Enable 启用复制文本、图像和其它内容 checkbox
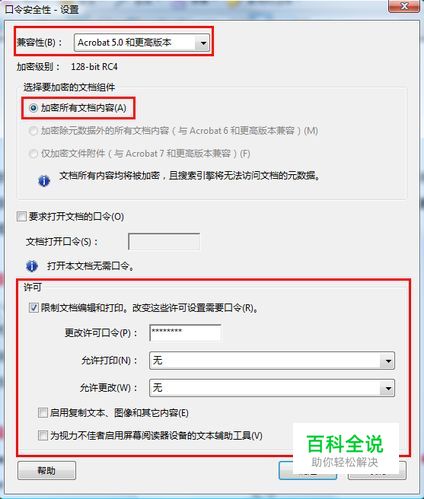This screenshot has width=424, height=499. (x=43, y=413)
